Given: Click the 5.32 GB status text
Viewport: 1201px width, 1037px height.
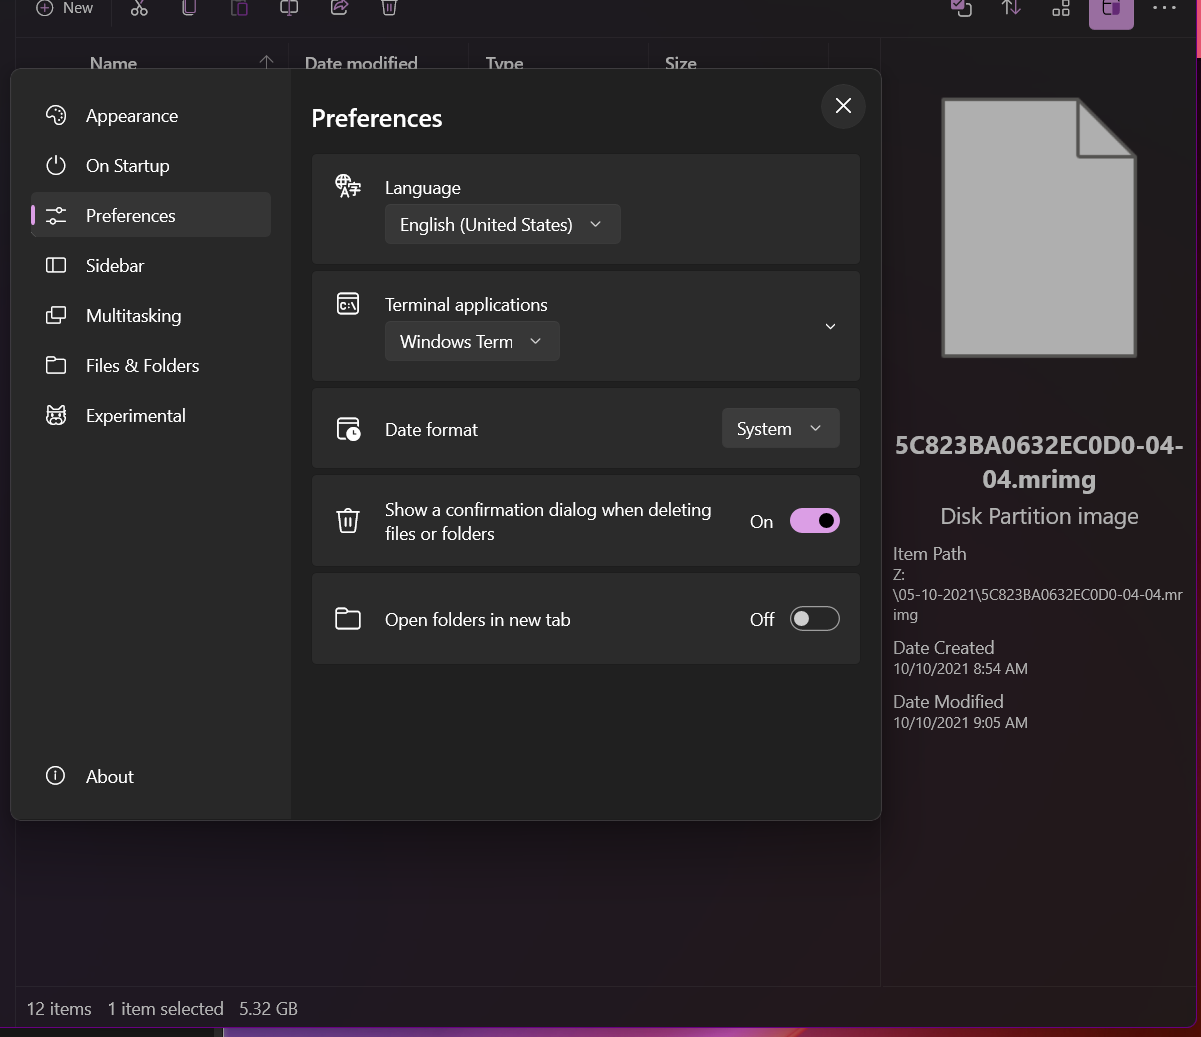Looking at the screenshot, I should click(268, 1009).
